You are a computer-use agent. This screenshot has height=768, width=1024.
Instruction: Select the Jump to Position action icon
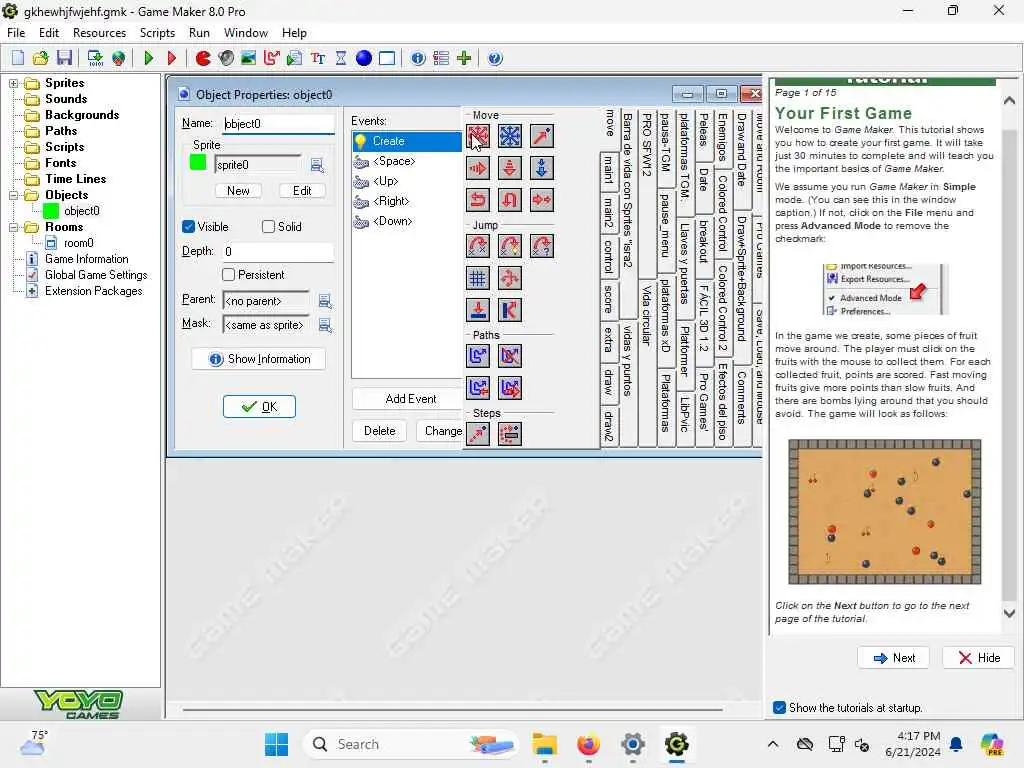[478, 246]
